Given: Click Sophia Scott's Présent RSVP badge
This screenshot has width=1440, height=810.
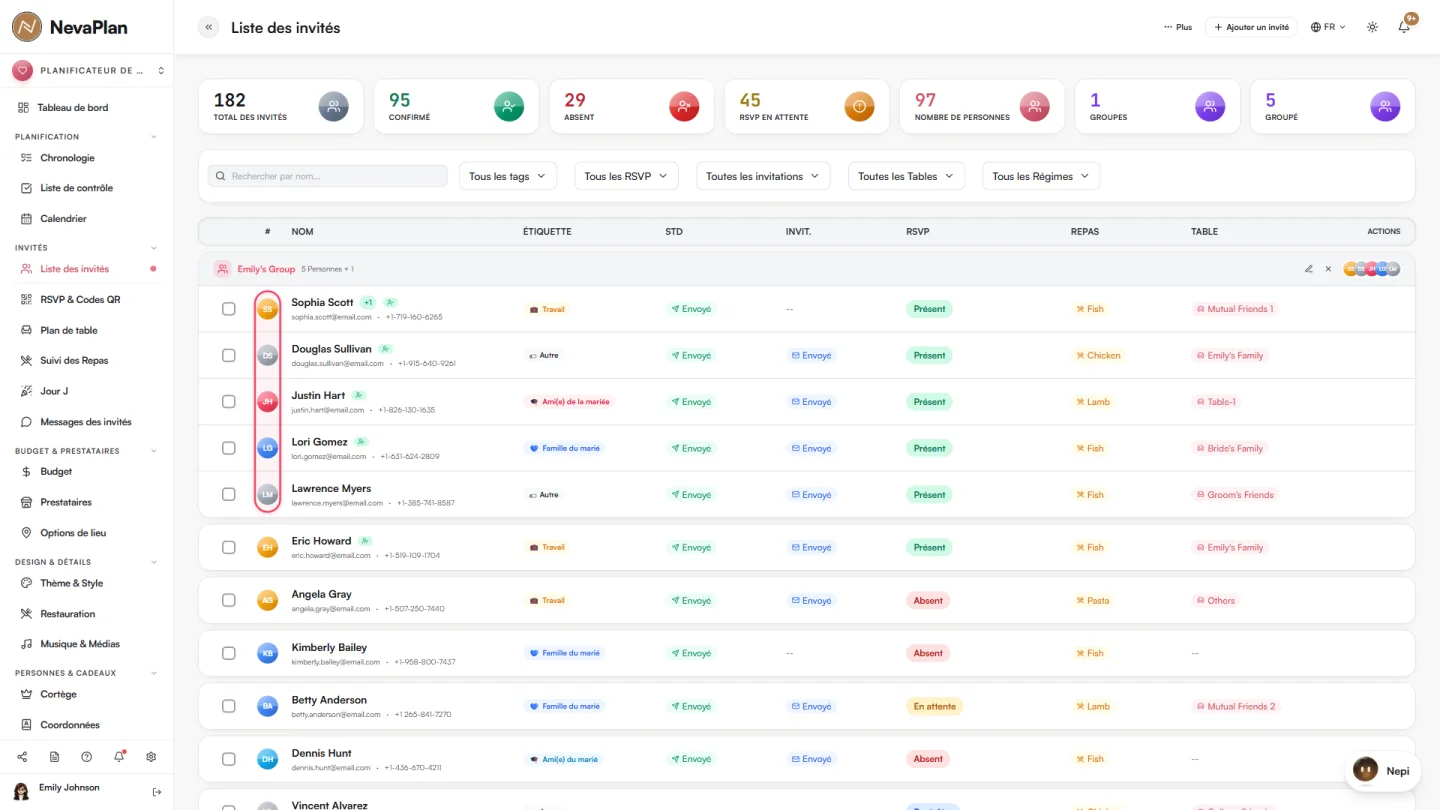Looking at the screenshot, I should (x=929, y=309).
